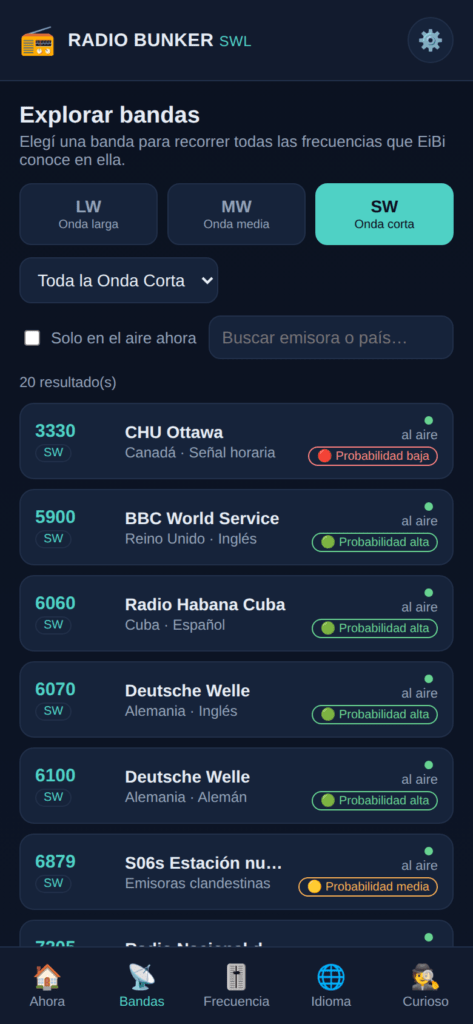Click the Buscar emisora o país field
473x1024 pixels.
coord(331,338)
